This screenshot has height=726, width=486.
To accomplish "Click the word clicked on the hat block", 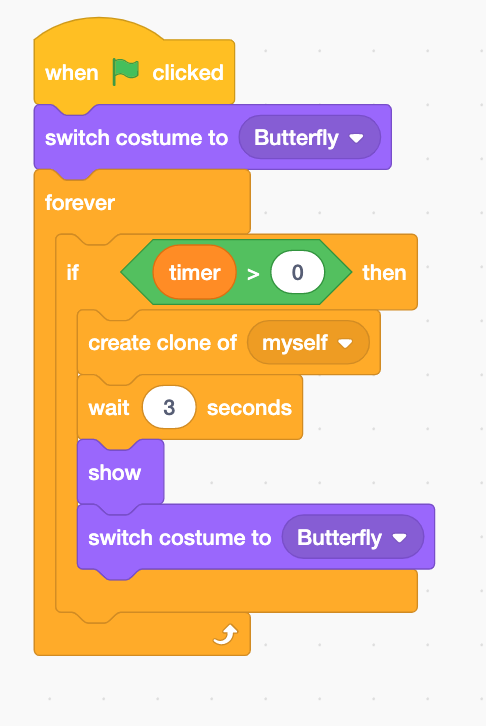I will pyautogui.click(x=188, y=73).
